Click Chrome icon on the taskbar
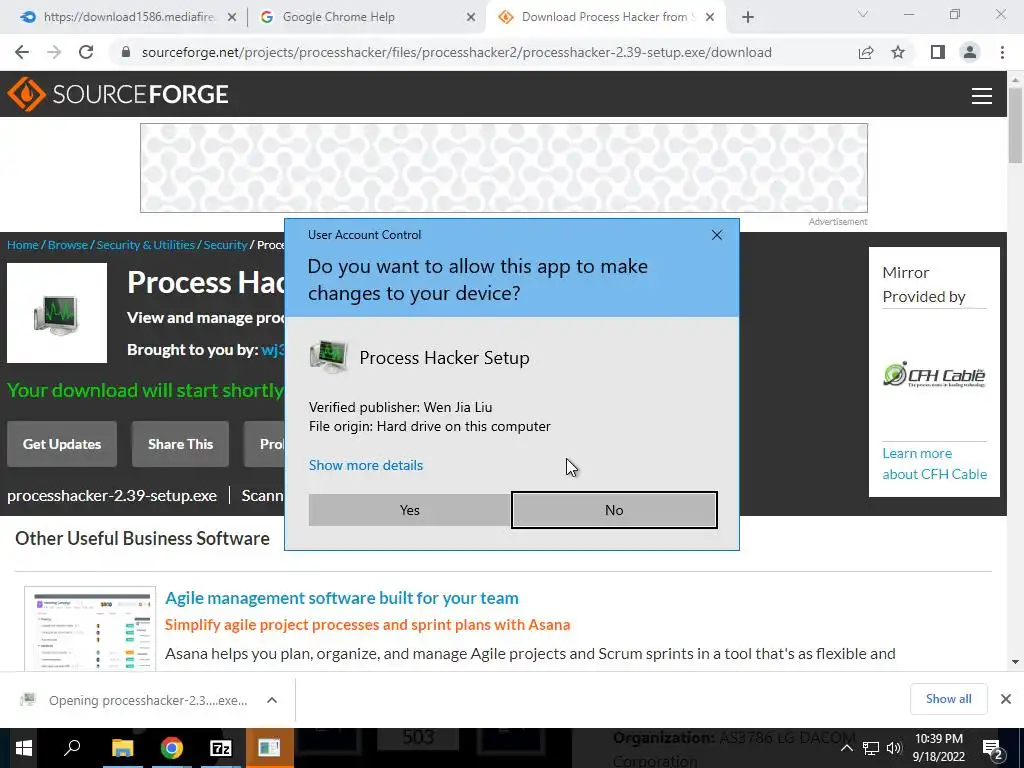The width and height of the screenshot is (1024, 768). tap(172, 748)
